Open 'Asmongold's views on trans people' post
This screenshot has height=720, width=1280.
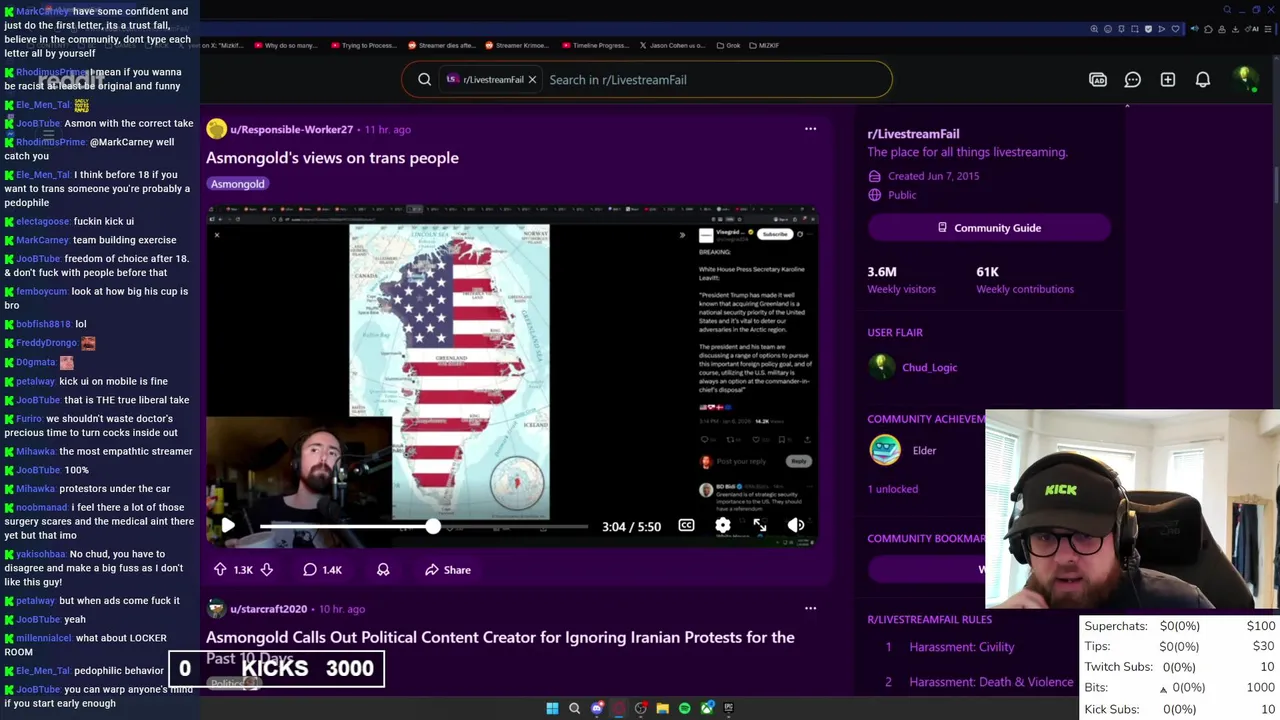point(332,158)
